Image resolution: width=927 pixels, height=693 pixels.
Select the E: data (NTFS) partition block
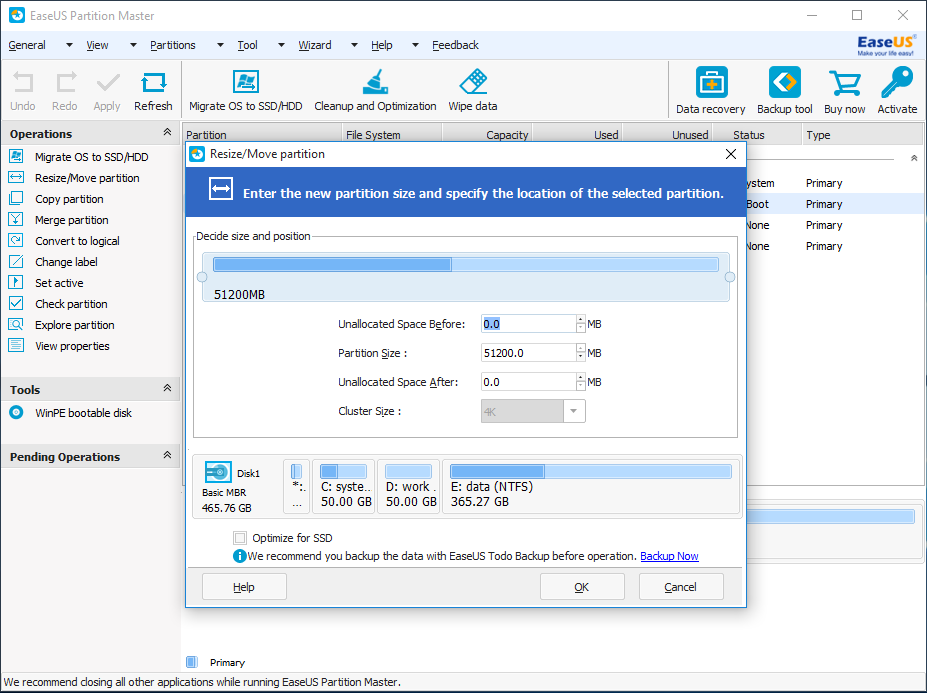tap(591, 486)
